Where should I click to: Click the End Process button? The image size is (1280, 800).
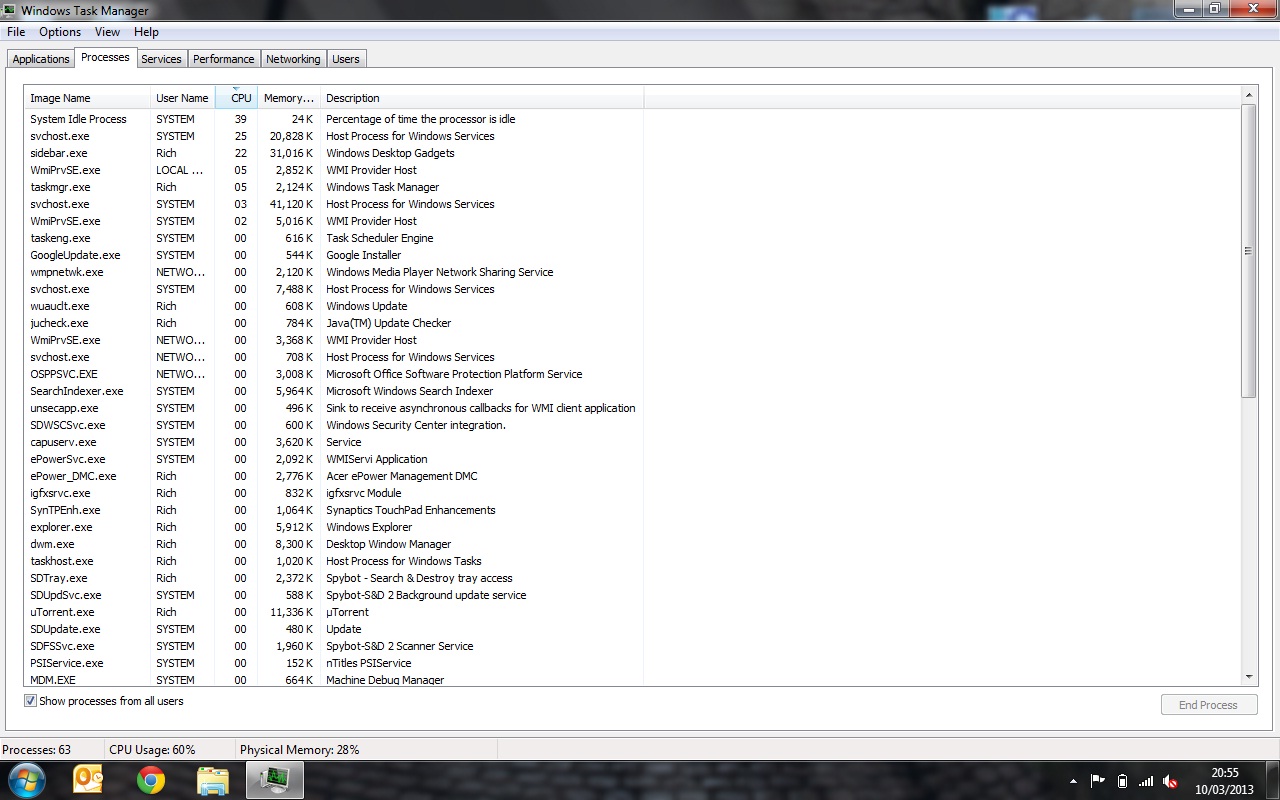pos(1208,705)
